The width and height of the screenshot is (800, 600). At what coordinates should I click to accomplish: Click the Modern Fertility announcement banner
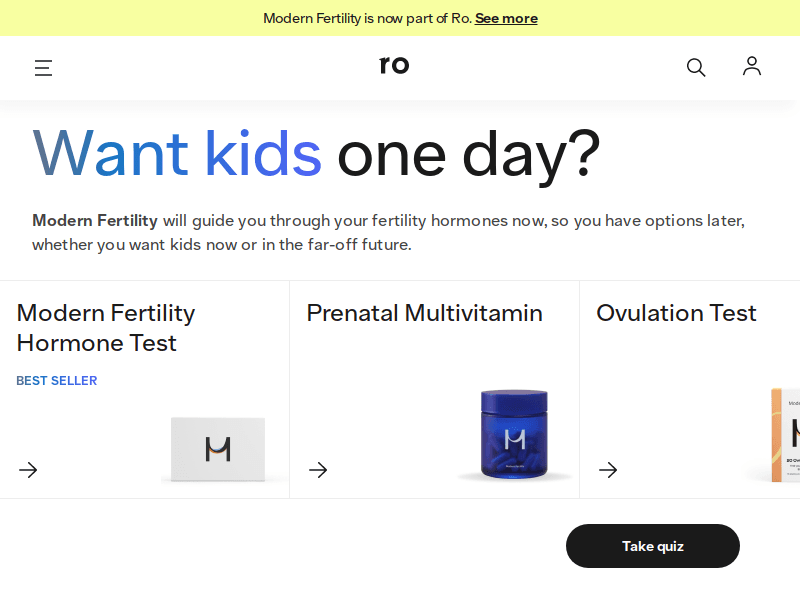400,18
